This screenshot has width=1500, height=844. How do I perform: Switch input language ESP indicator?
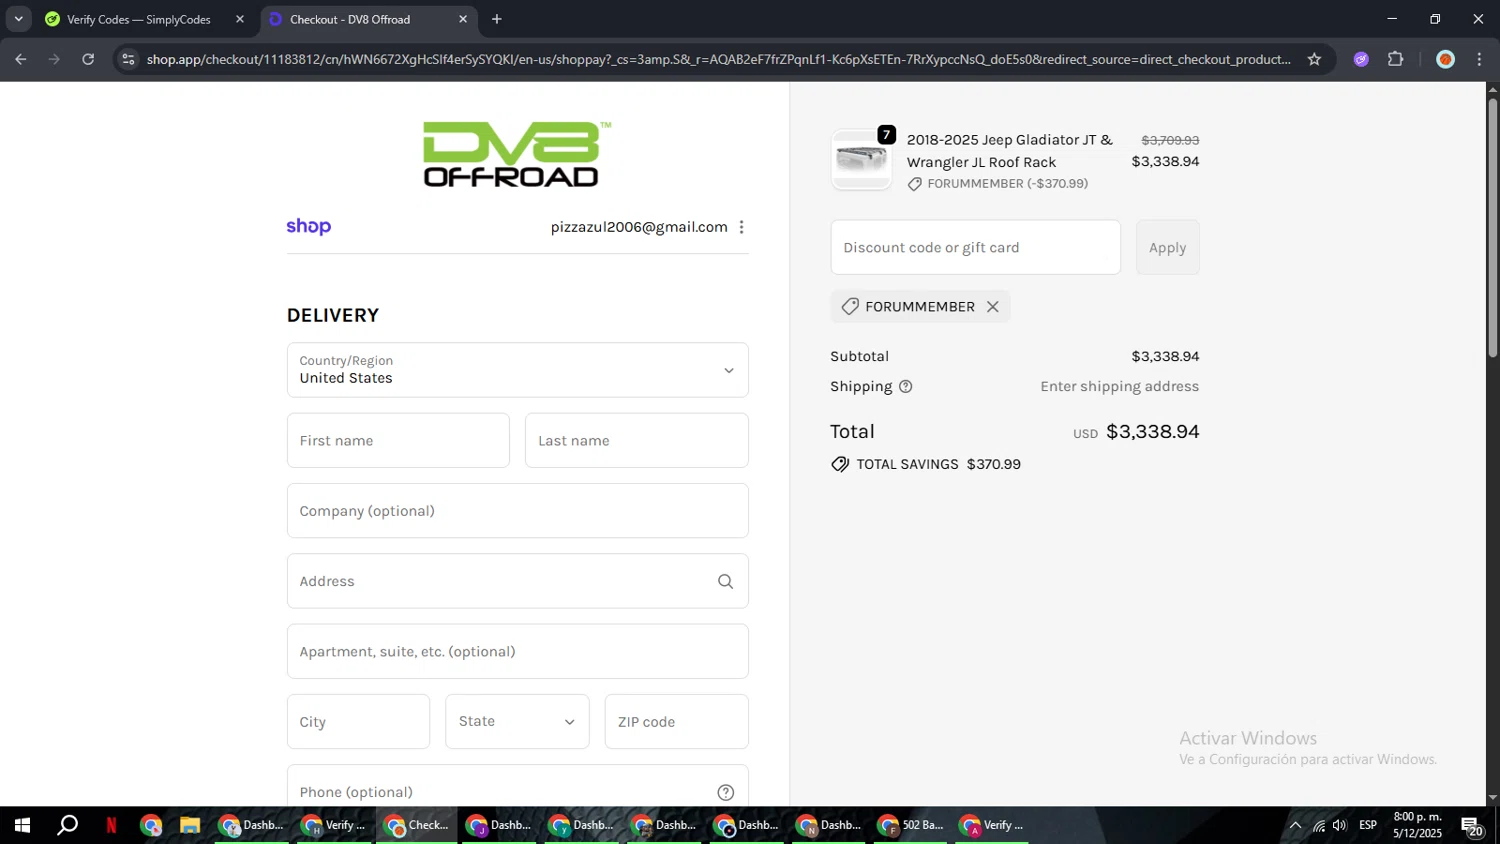(x=1368, y=825)
